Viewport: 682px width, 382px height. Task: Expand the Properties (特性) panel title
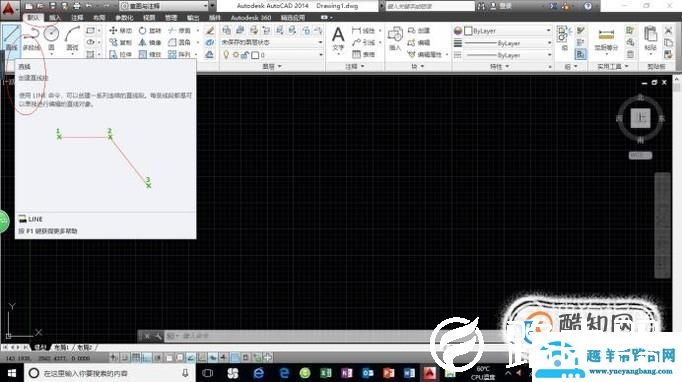tap(498, 67)
